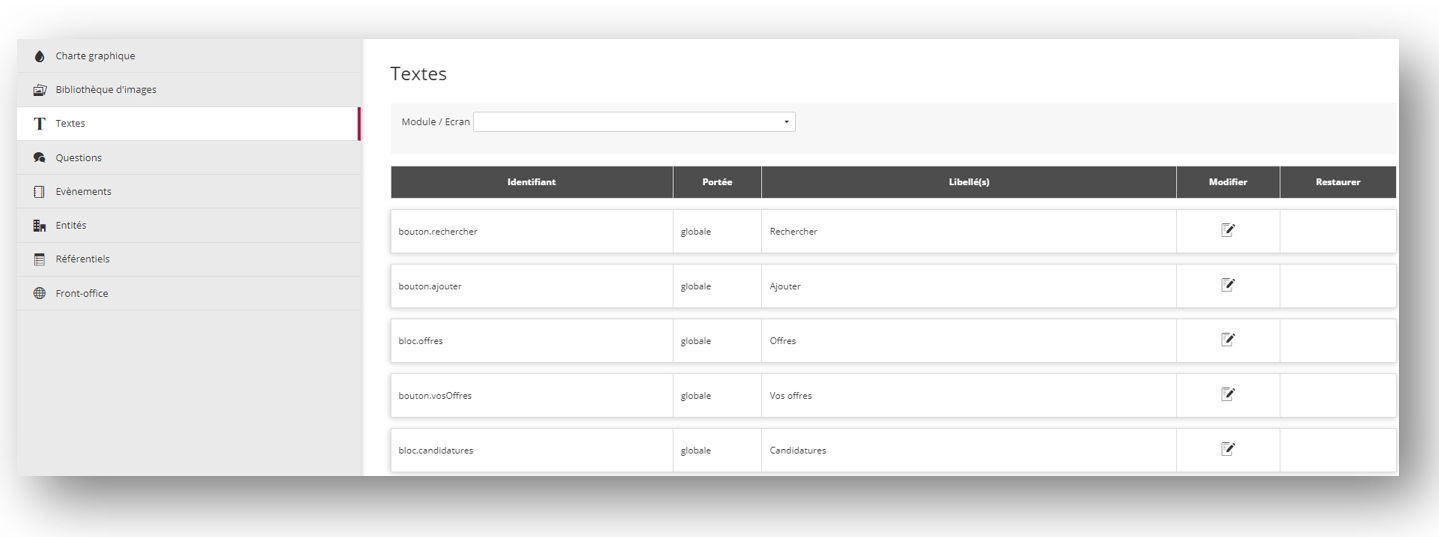Open the Textes menu section
This screenshot has height=537, width=1439.
pos(70,124)
